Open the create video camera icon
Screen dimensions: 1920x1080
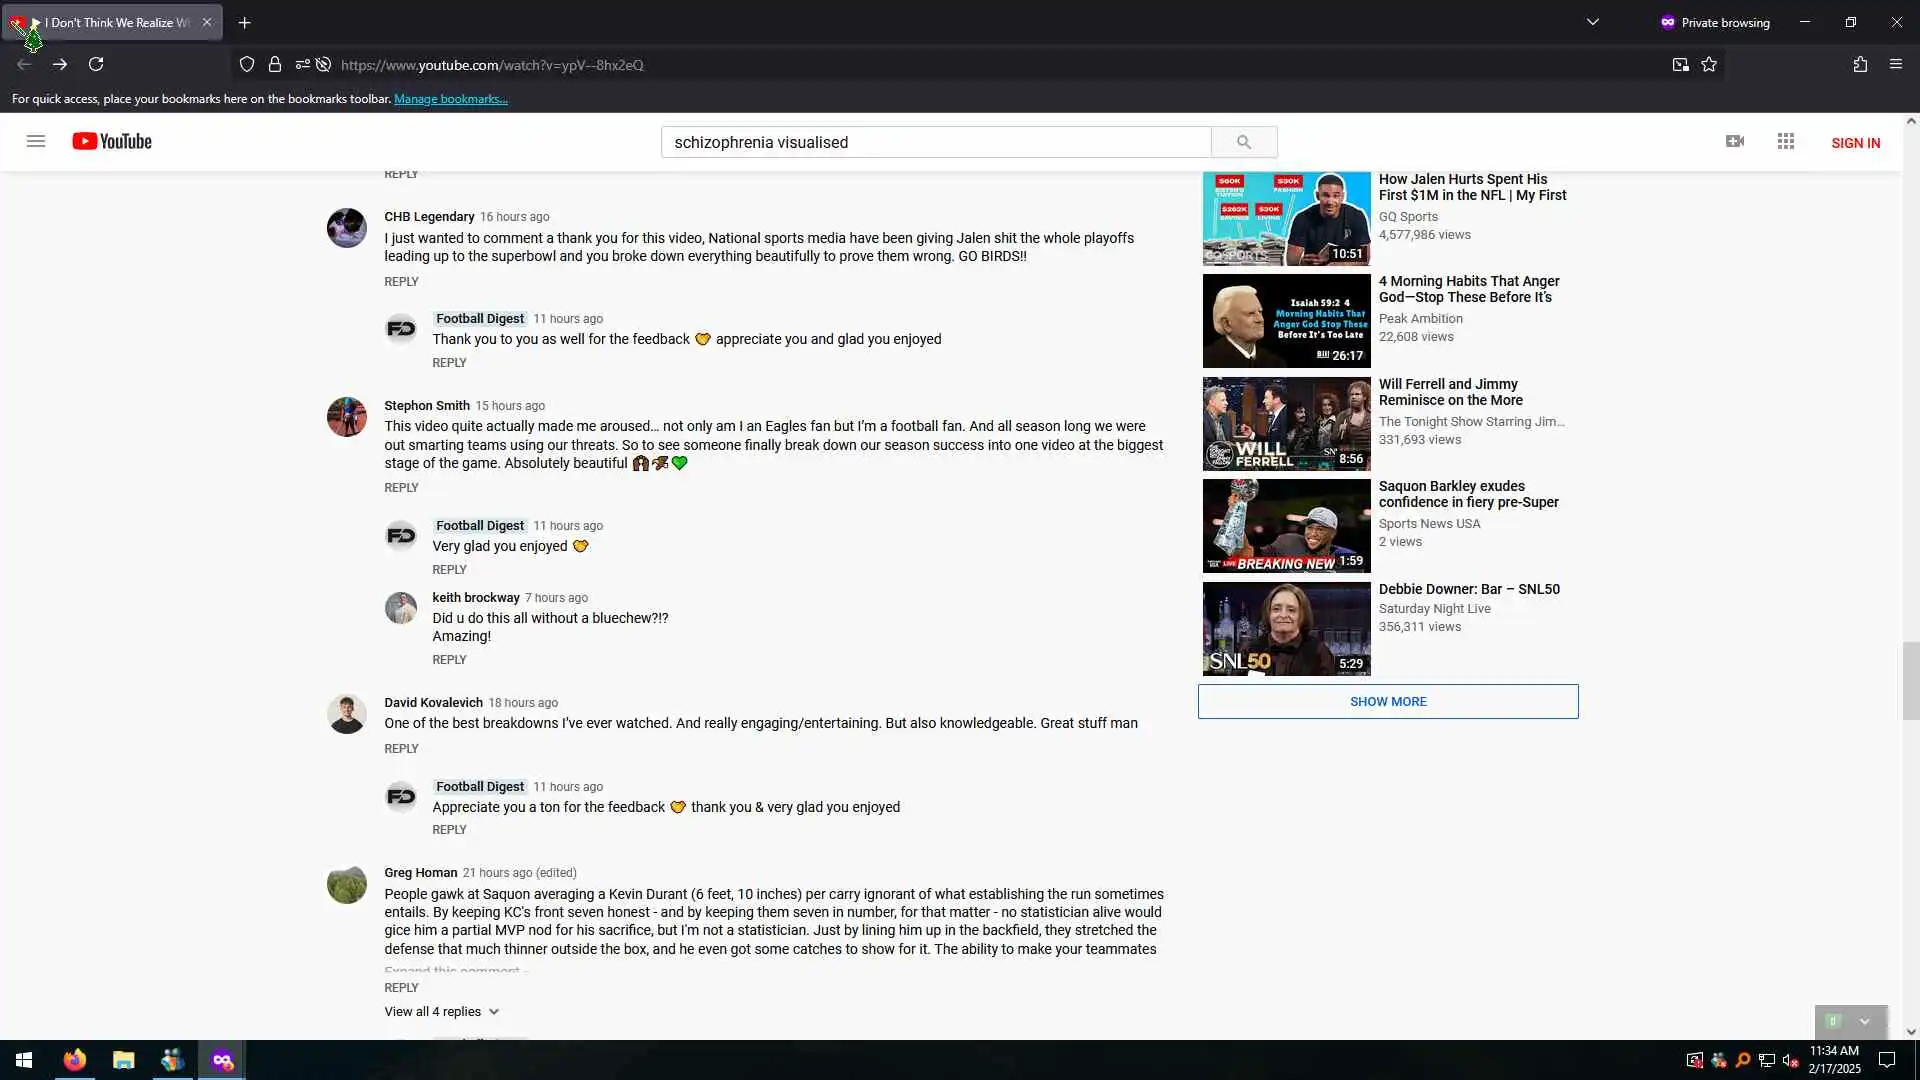1735,141
